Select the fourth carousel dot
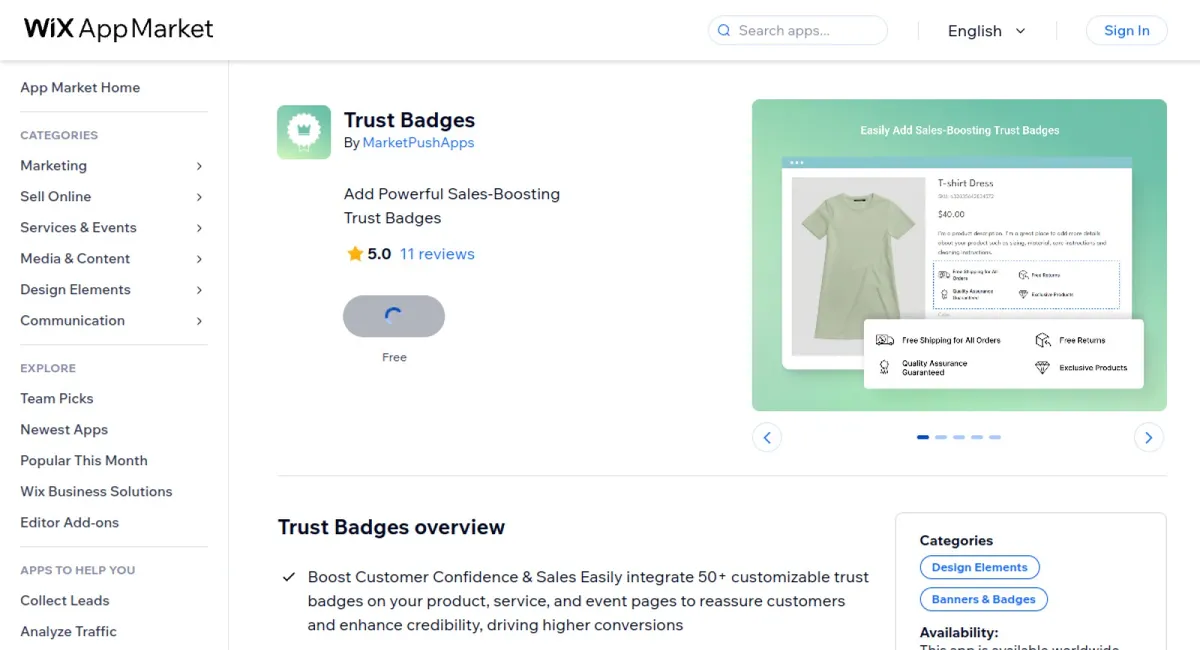 (x=977, y=437)
